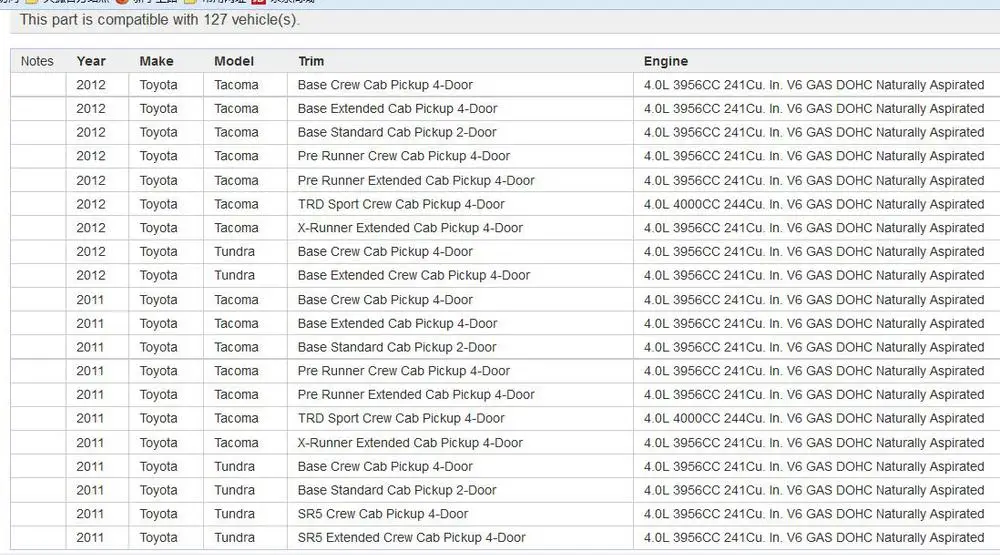The width and height of the screenshot is (1000, 555).
Task: Select 2011 'Pre Runner Extended Cab Pickup 4-Door' trim
Action: pyautogui.click(x=416, y=394)
